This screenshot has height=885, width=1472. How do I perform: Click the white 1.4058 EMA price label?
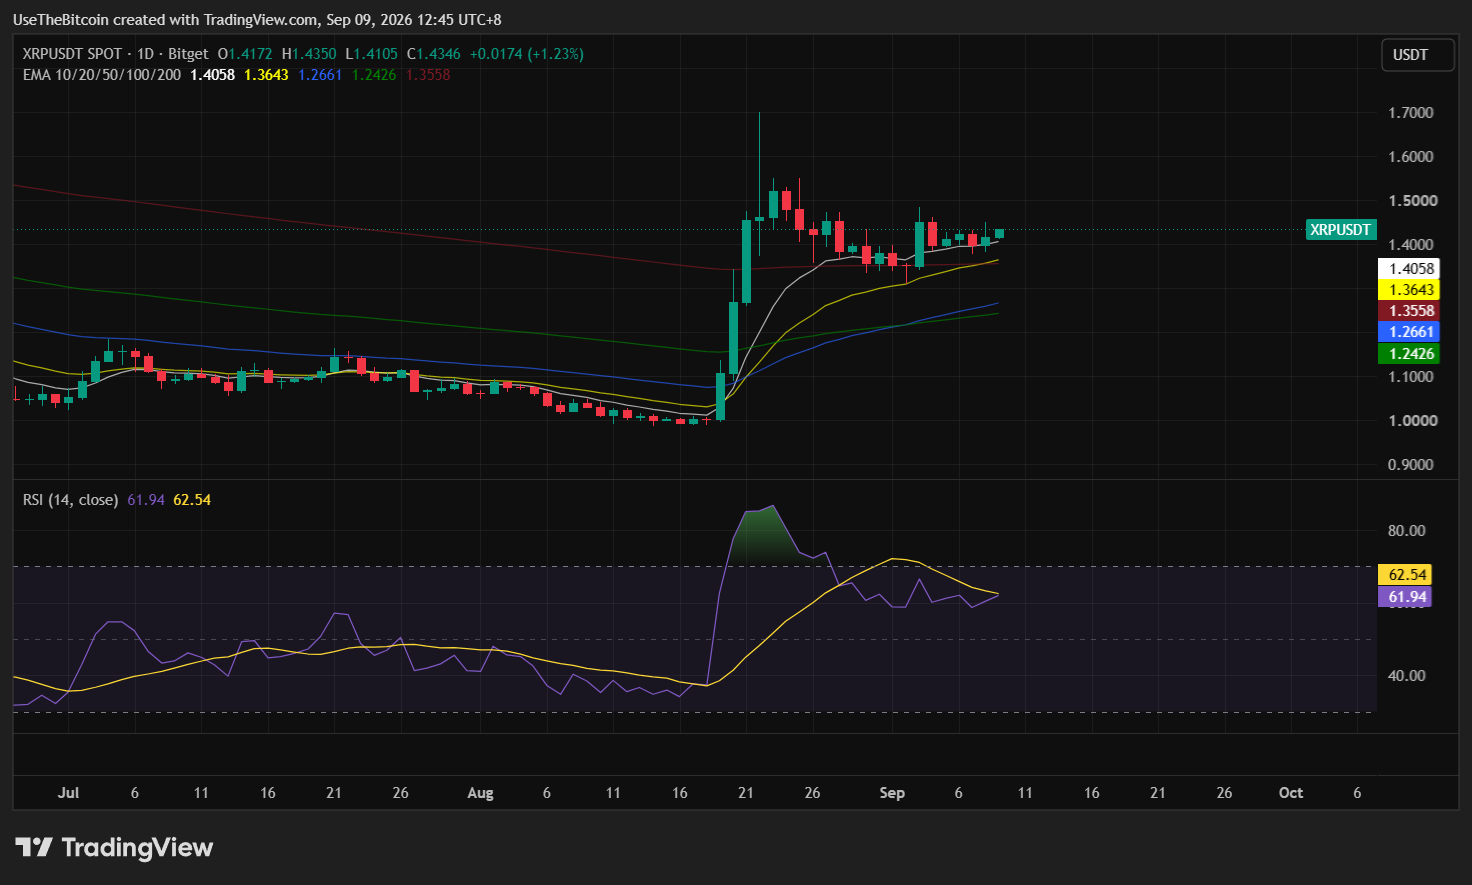tap(1408, 268)
